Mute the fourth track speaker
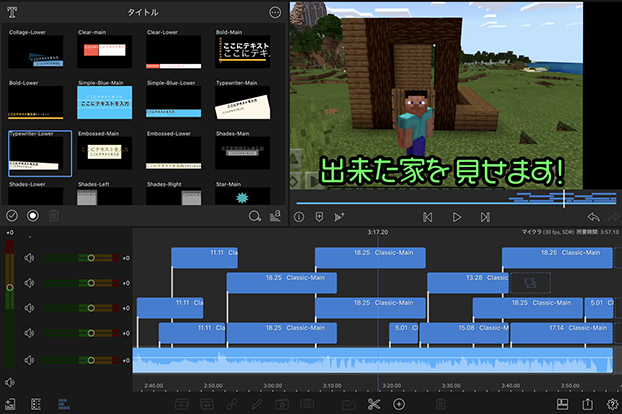The image size is (622, 414). coord(29,333)
